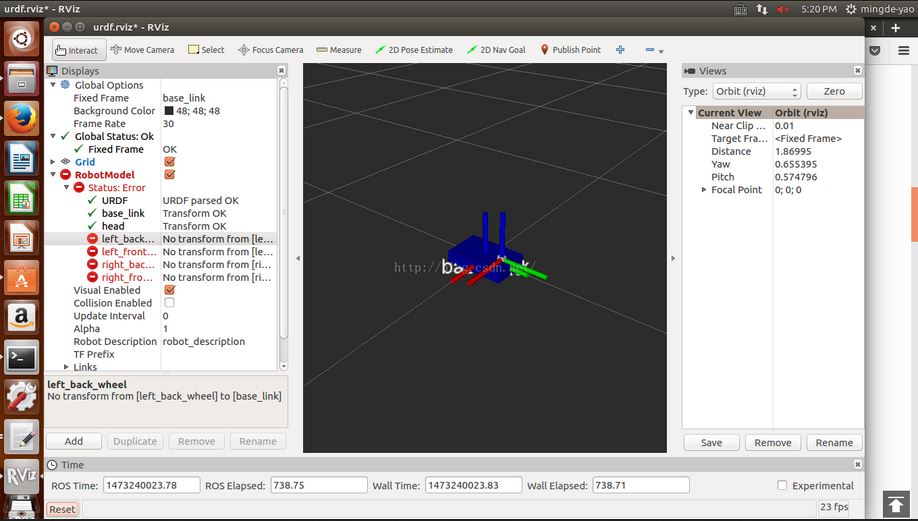Open Terminal from the dock

(x=22, y=357)
